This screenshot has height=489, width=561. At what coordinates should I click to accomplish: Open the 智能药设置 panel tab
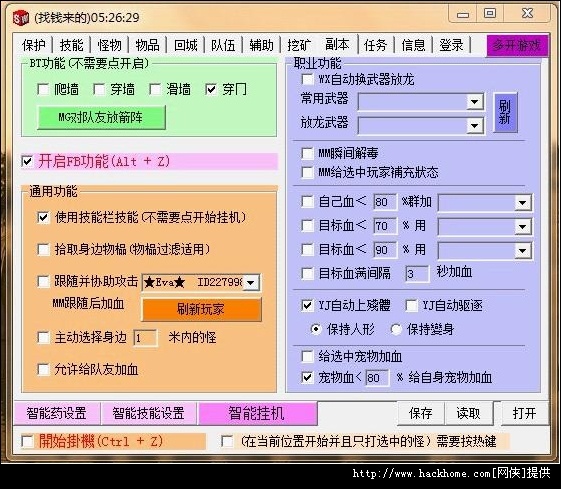coord(57,414)
